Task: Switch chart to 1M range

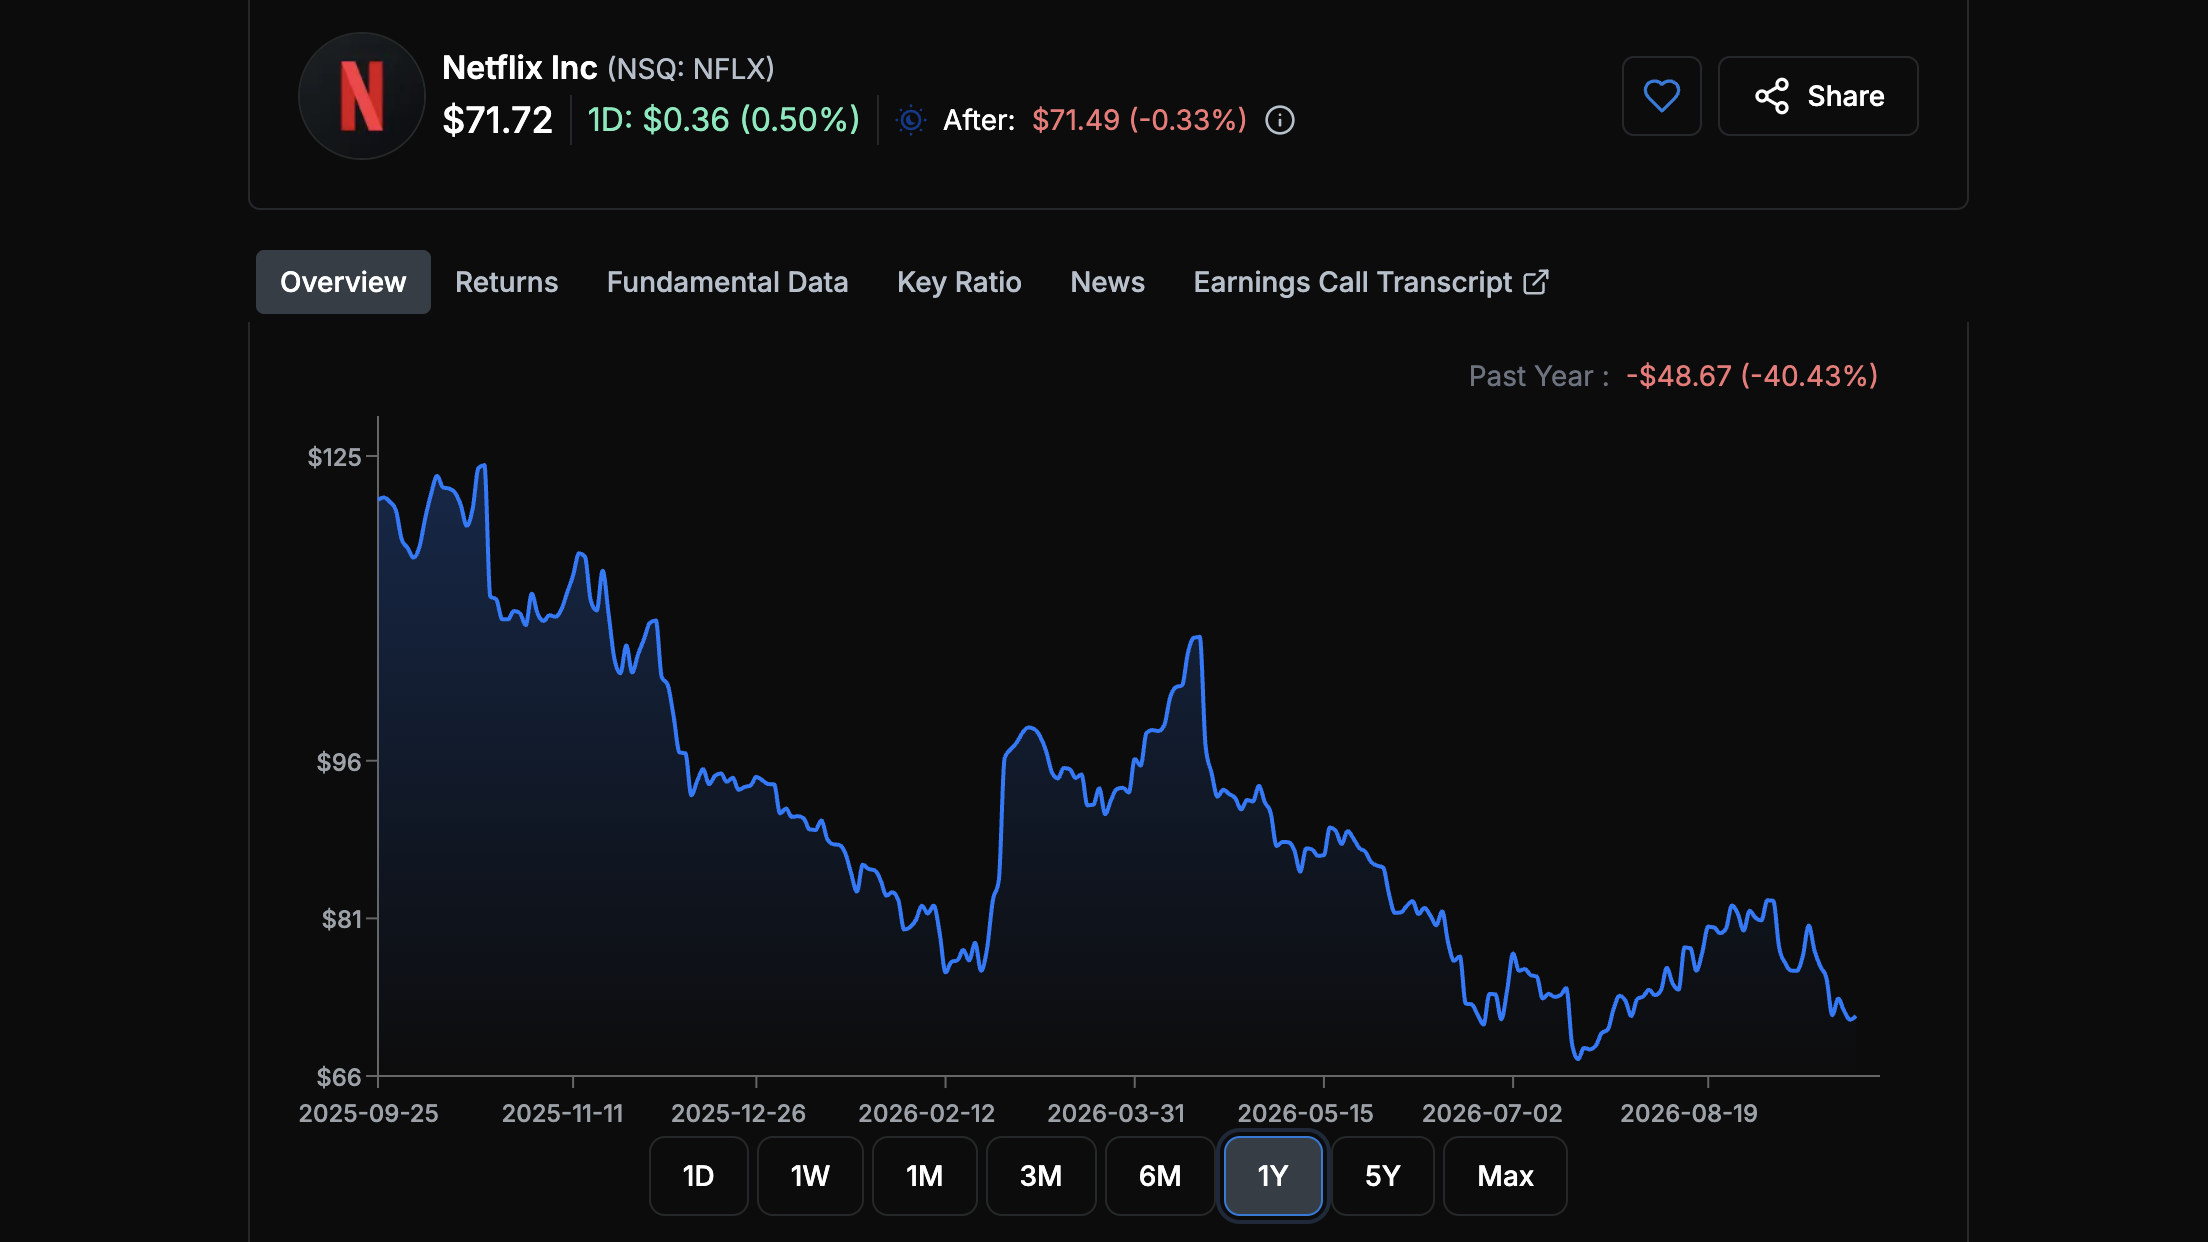Action: [924, 1176]
